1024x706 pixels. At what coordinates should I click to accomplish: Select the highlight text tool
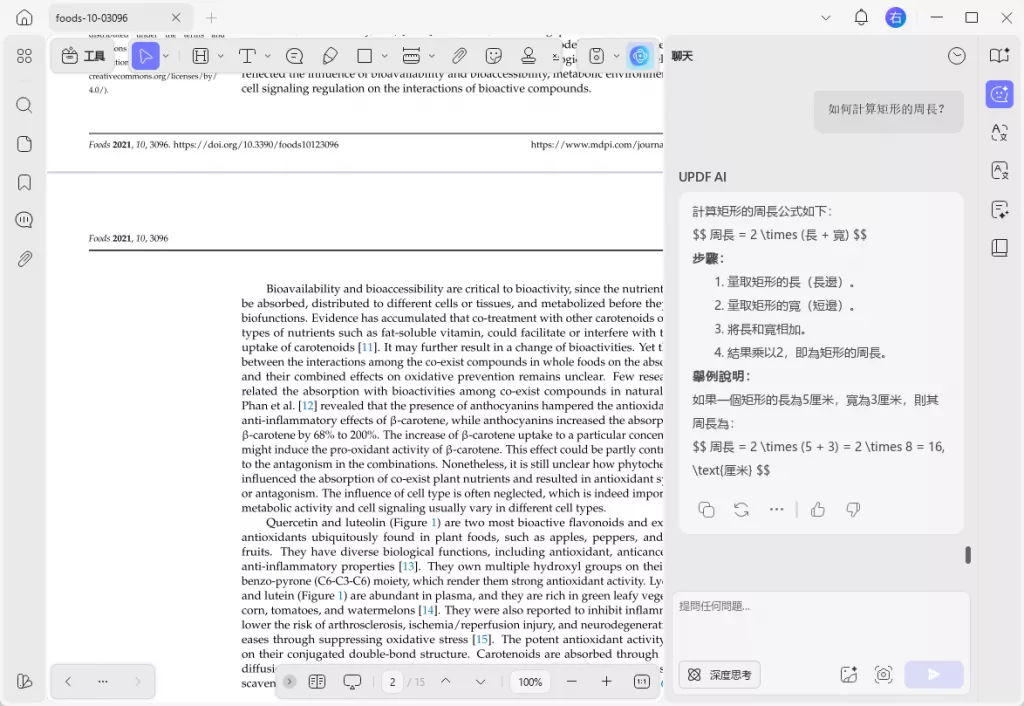200,56
